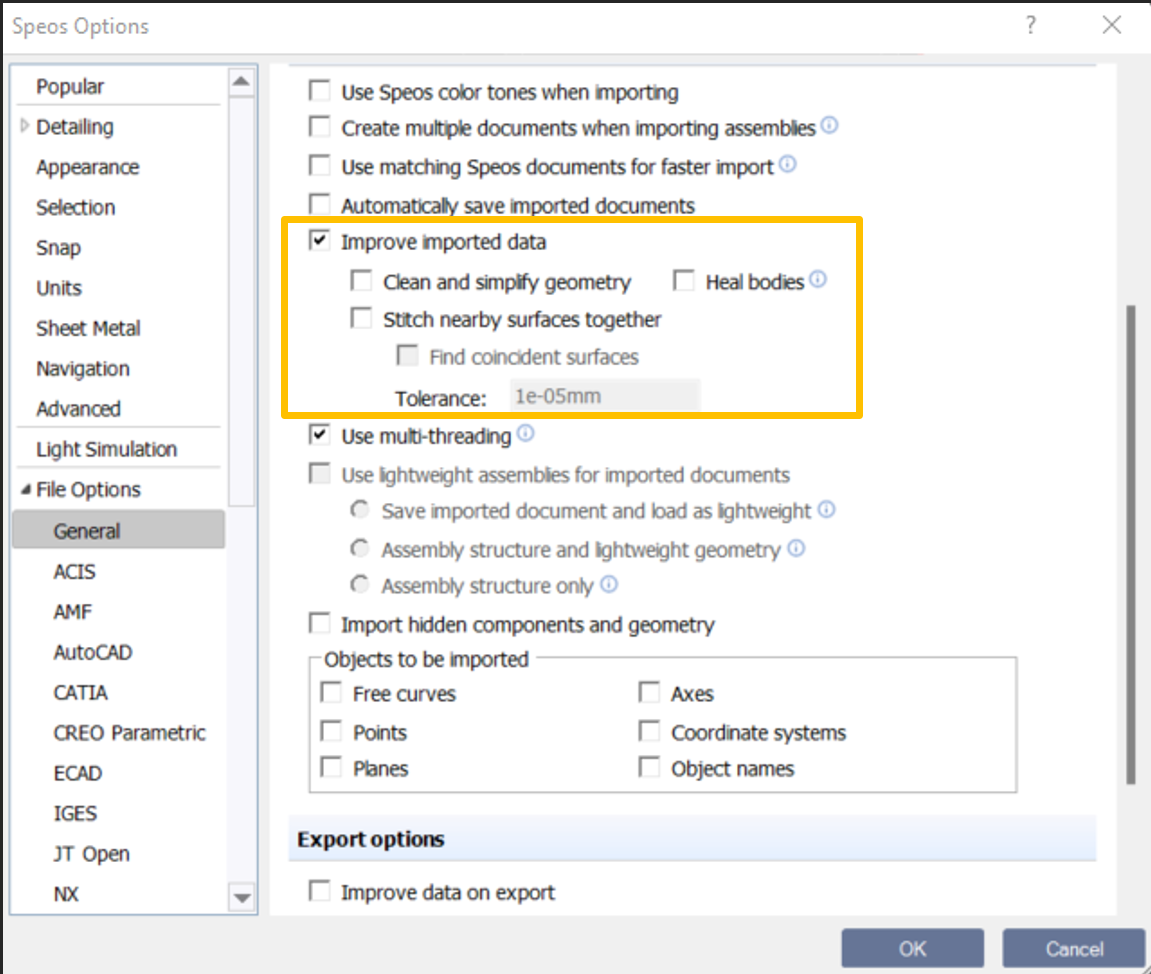Uncheck Improve imported data
This screenshot has width=1151, height=974.
319,241
